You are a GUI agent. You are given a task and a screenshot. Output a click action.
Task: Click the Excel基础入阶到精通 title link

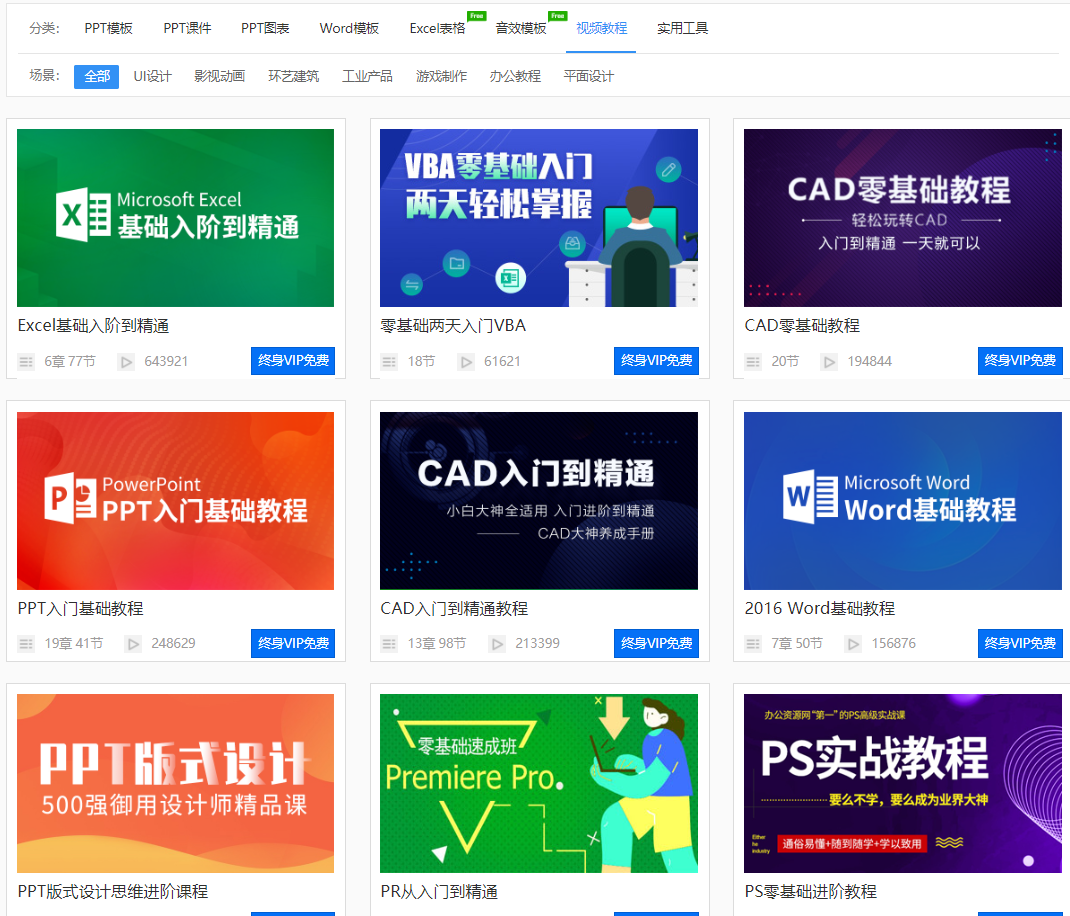[x=93, y=326]
